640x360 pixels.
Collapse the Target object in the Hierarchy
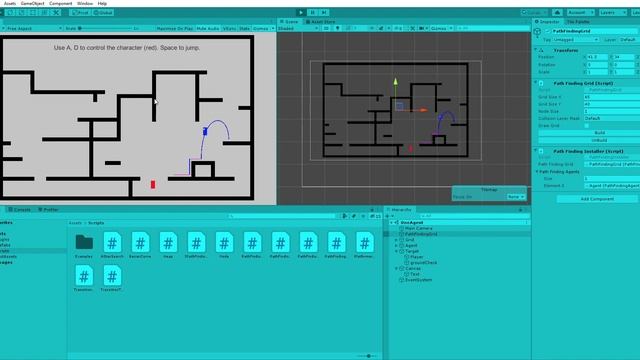396,251
